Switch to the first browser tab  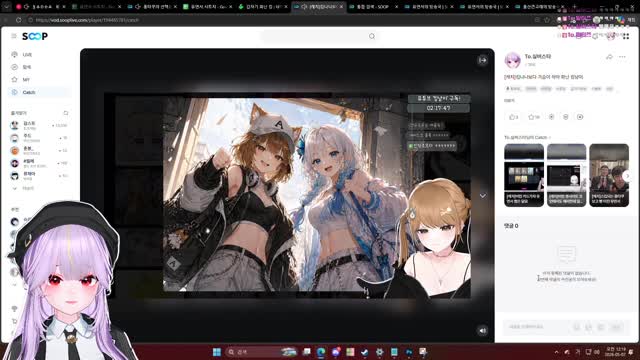point(41,7)
